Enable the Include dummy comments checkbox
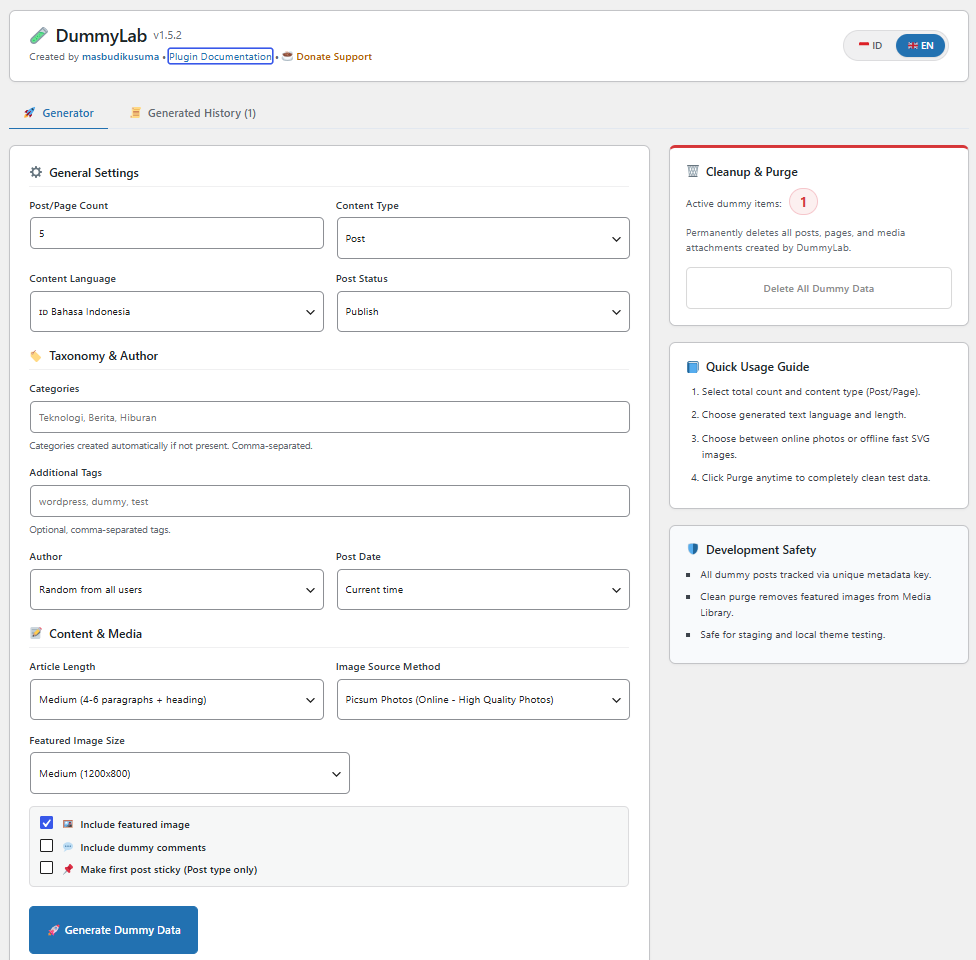 47,845
